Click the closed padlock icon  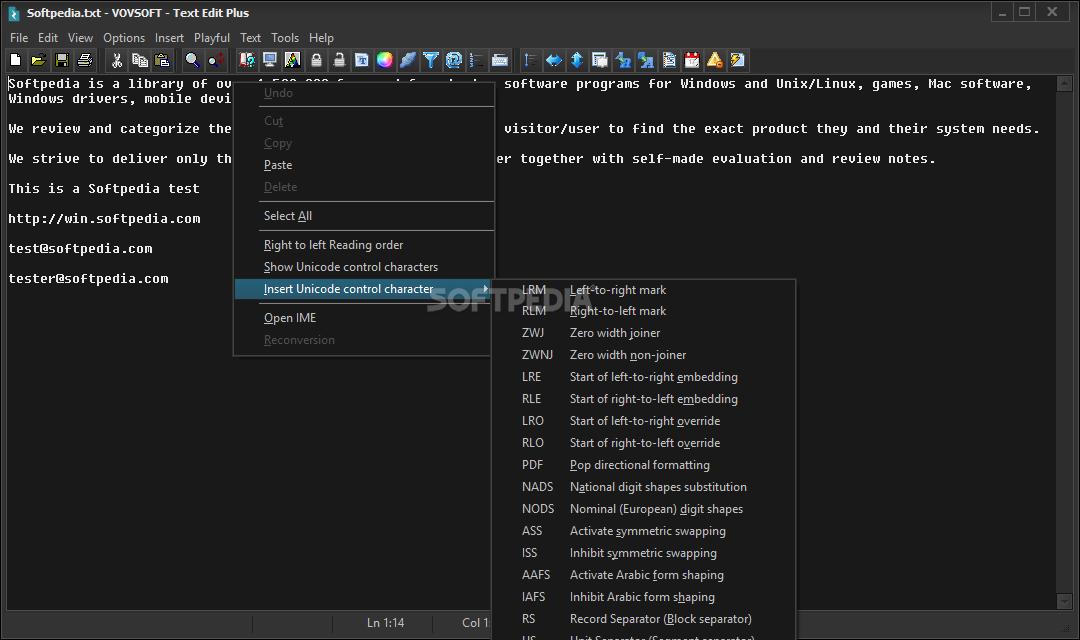(x=316, y=61)
